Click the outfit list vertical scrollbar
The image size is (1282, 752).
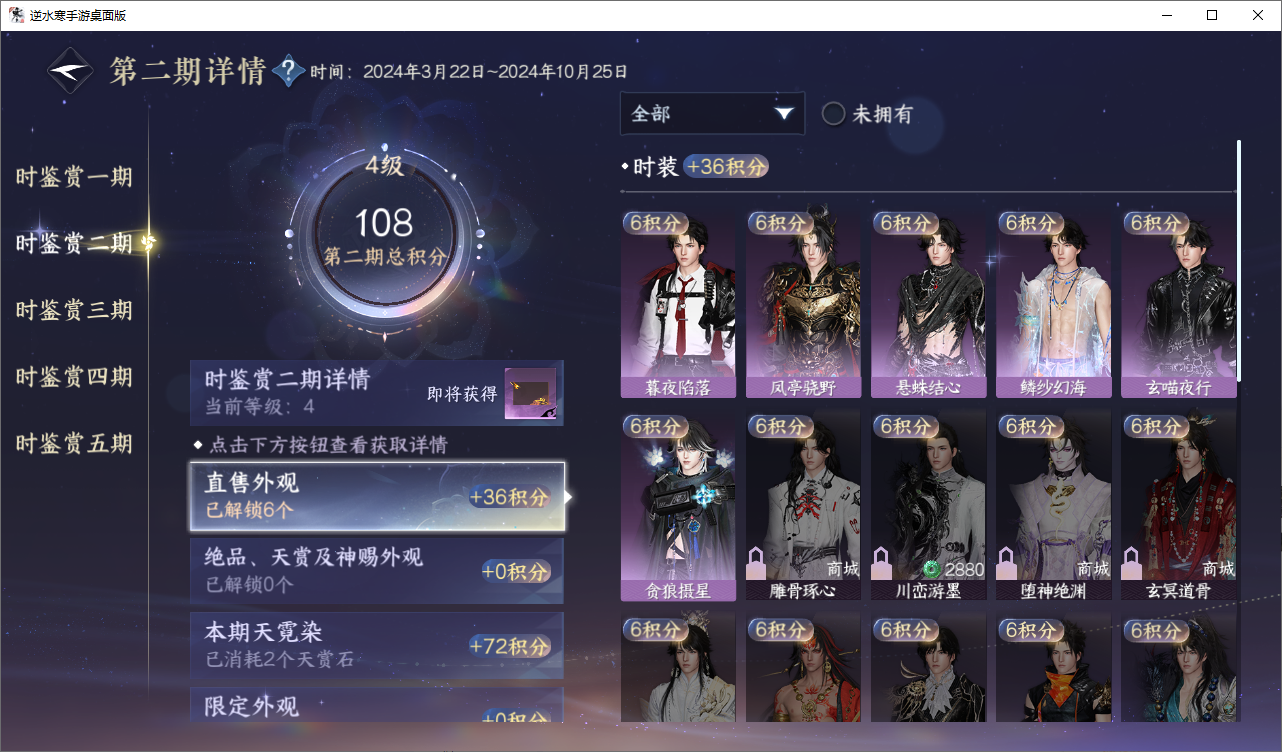coord(1239,260)
